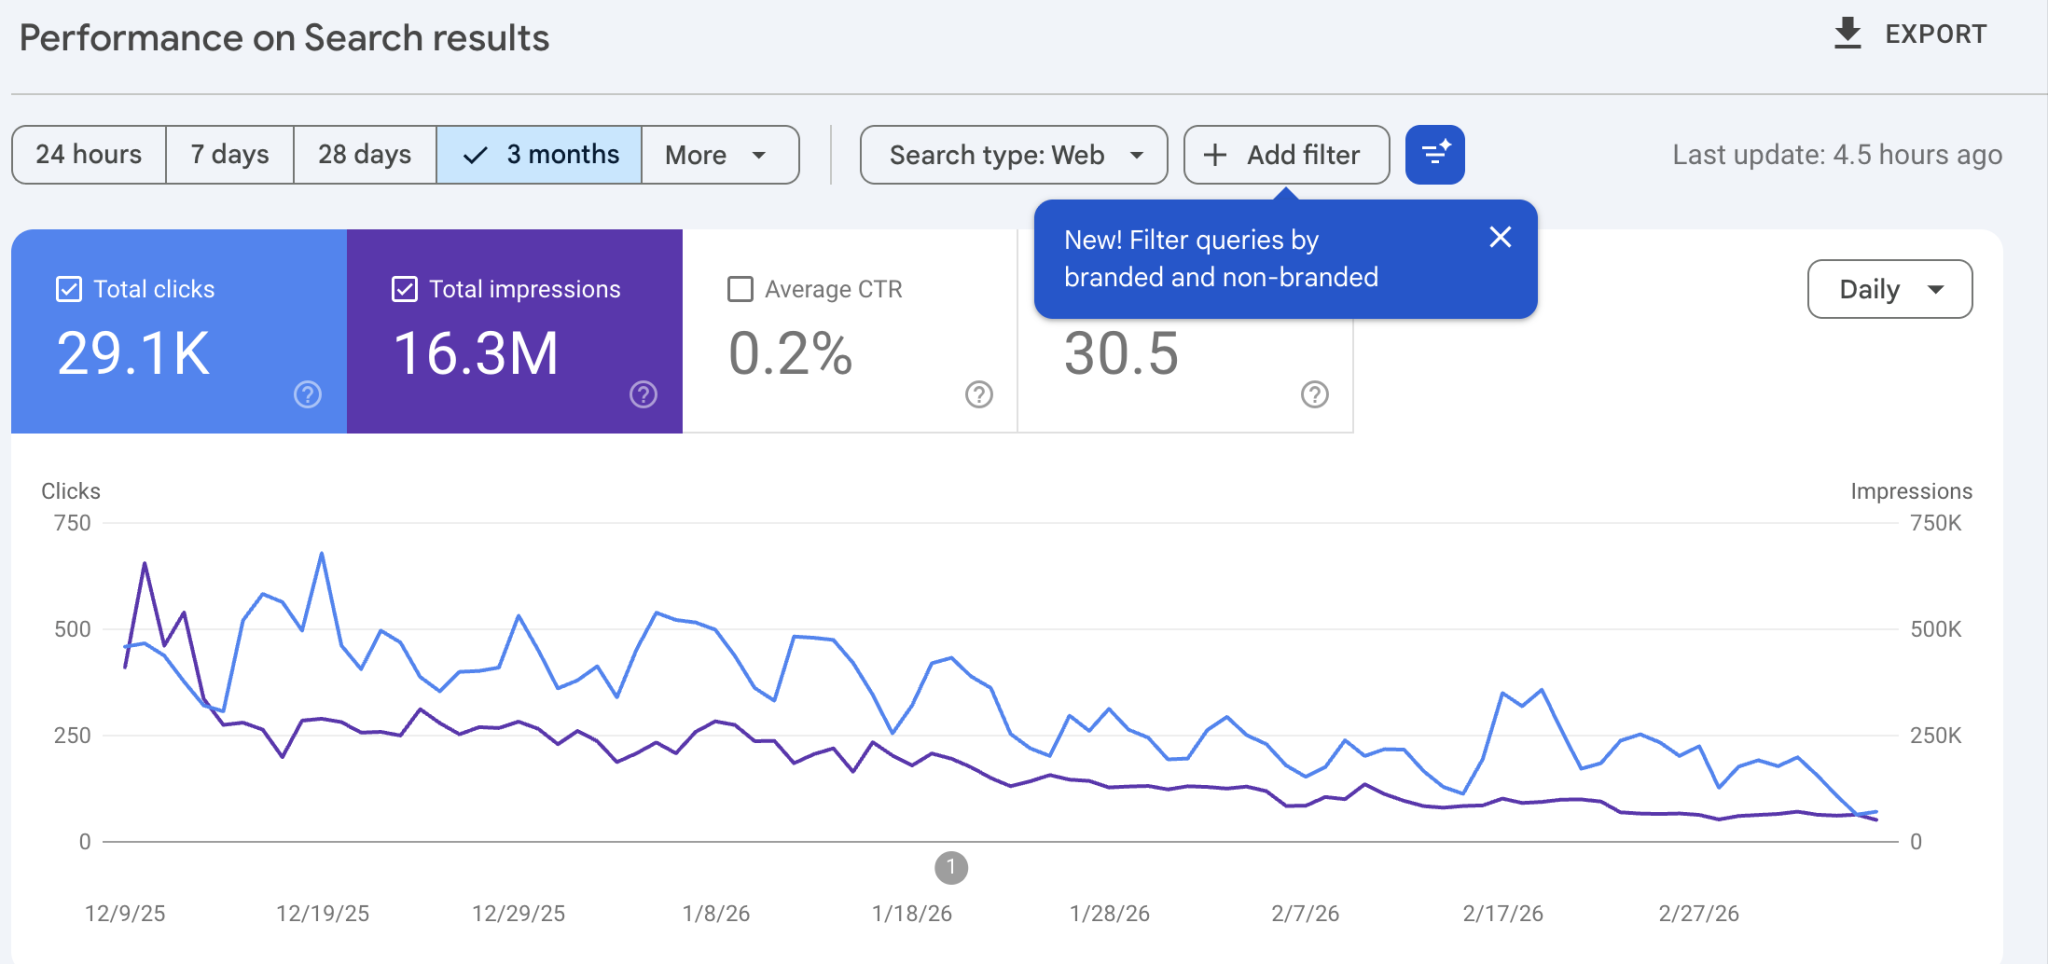This screenshot has width=2048, height=964.
Task: Click the 1/18/26 date axis label
Action: [912, 913]
